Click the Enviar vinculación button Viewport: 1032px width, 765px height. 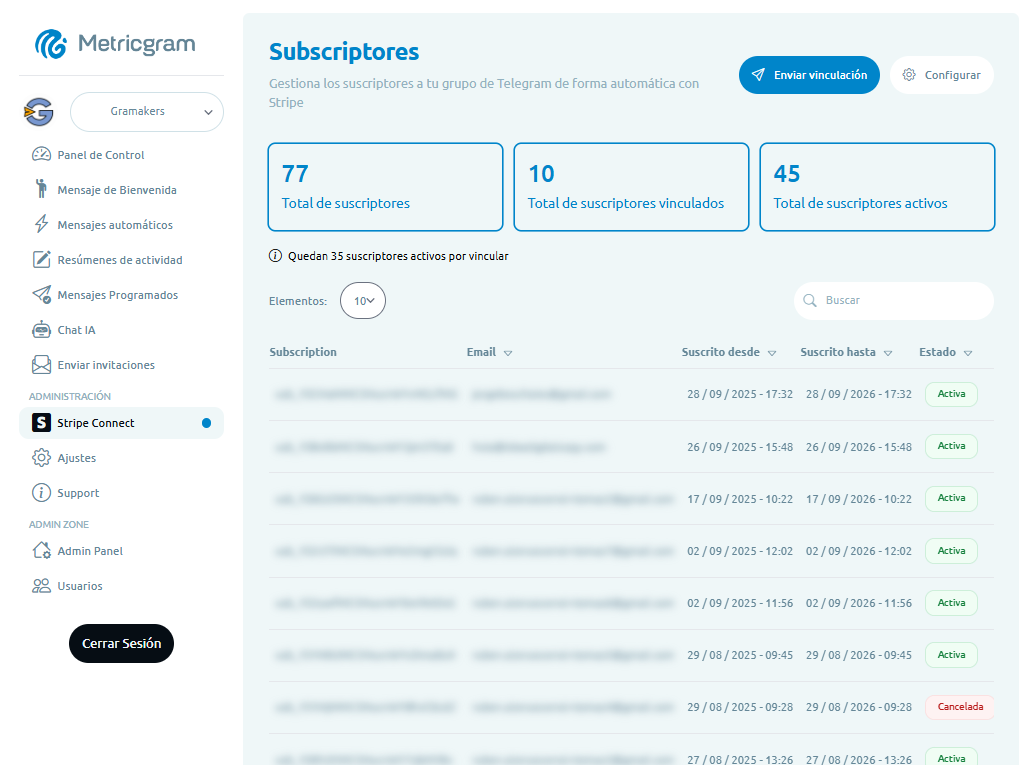point(809,74)
